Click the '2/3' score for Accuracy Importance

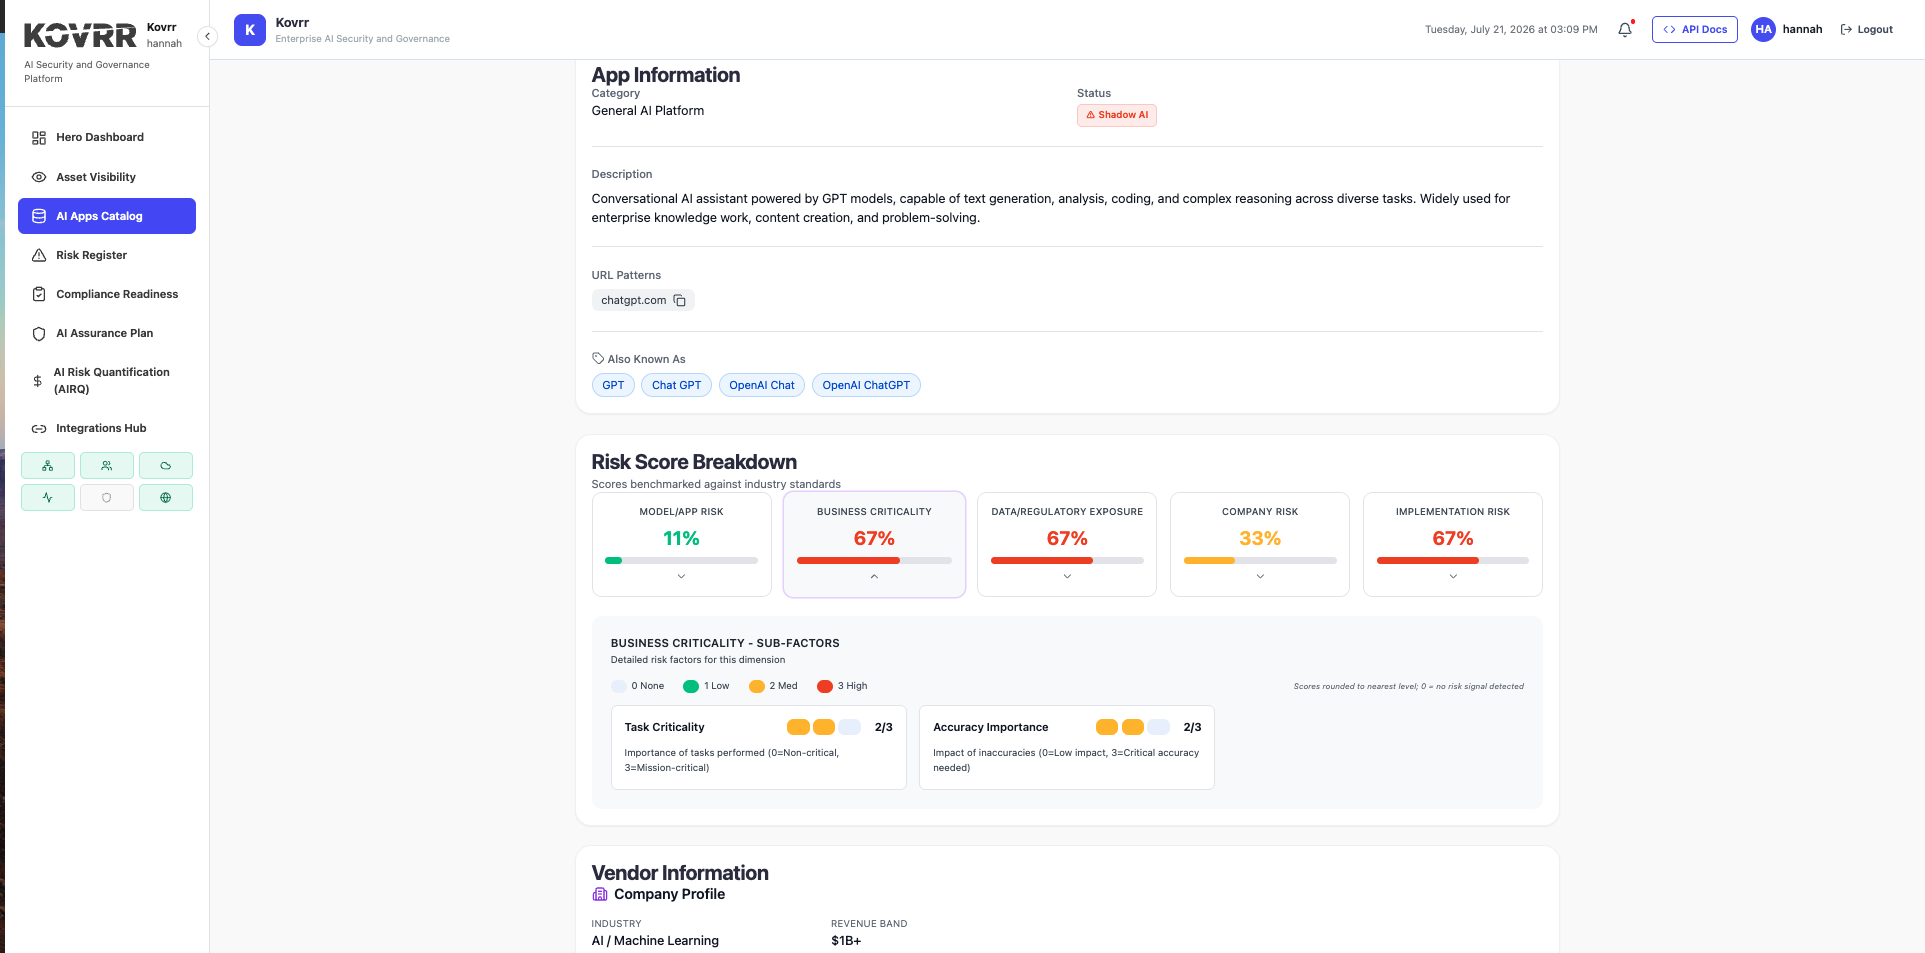pos(1192,727)
